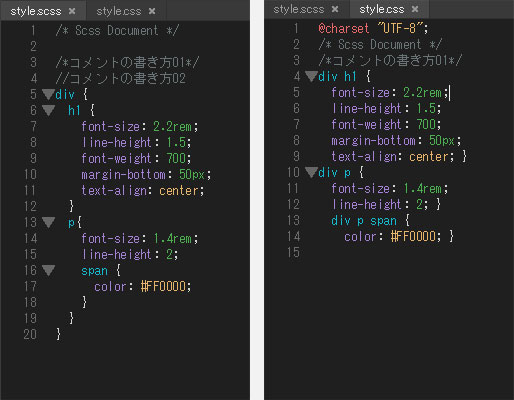Screen dimensions: 514x400
Task: Switch to style.scss tab in right editor
Action: click(x=299, y=9)
